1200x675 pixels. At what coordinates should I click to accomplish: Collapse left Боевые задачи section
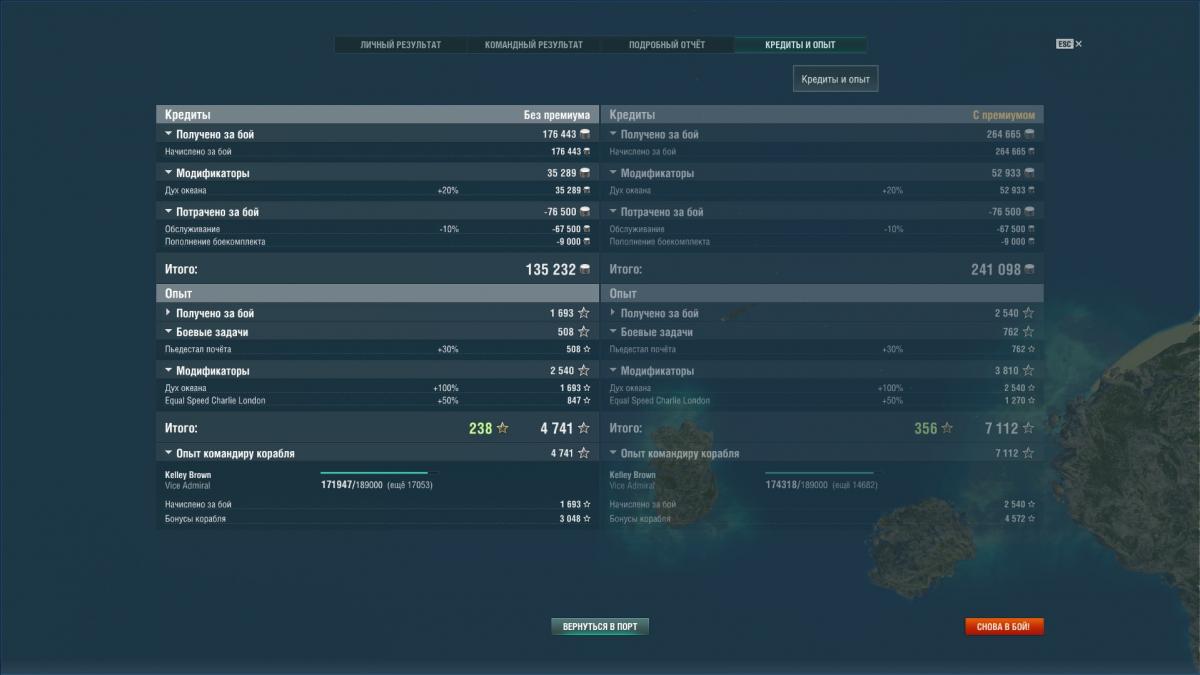[x=169, y=332]
